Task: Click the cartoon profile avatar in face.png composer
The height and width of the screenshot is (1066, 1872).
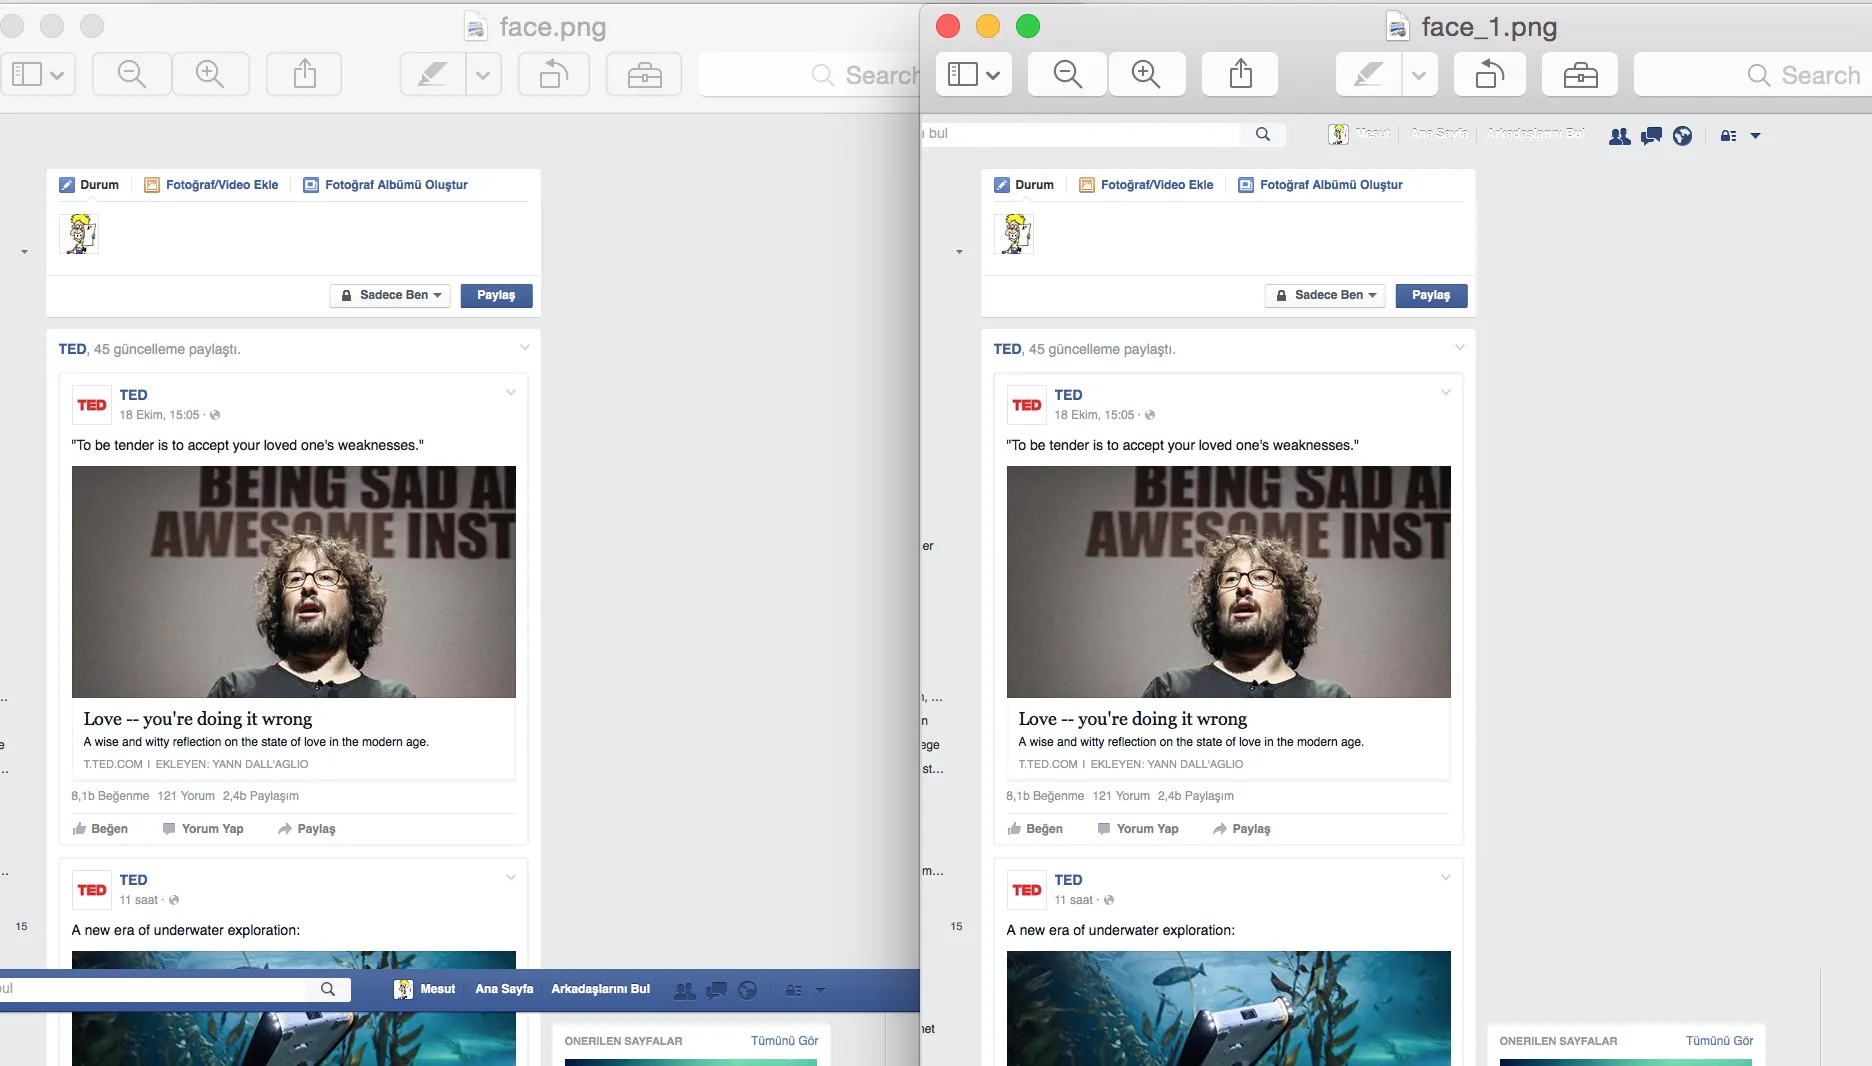Action: [79, 234]
